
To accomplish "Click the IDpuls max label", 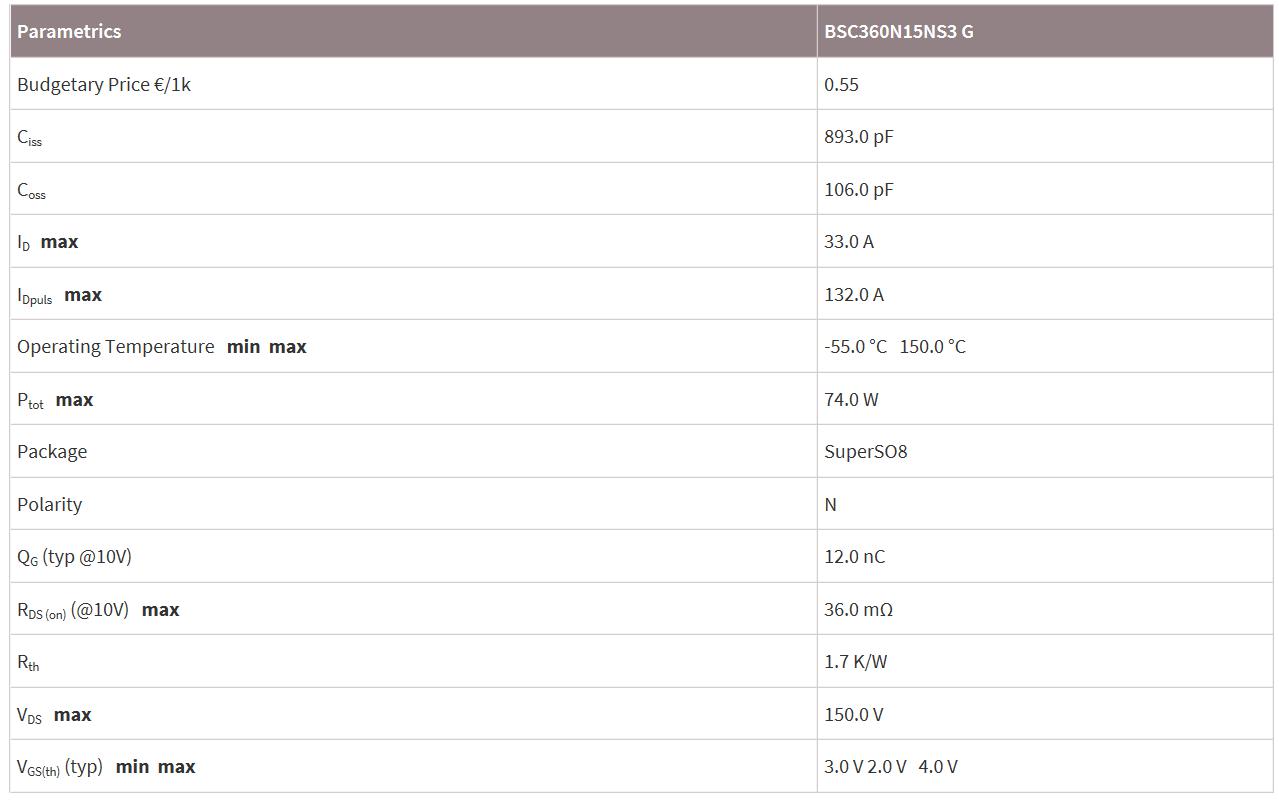I will tap(59, 295).
